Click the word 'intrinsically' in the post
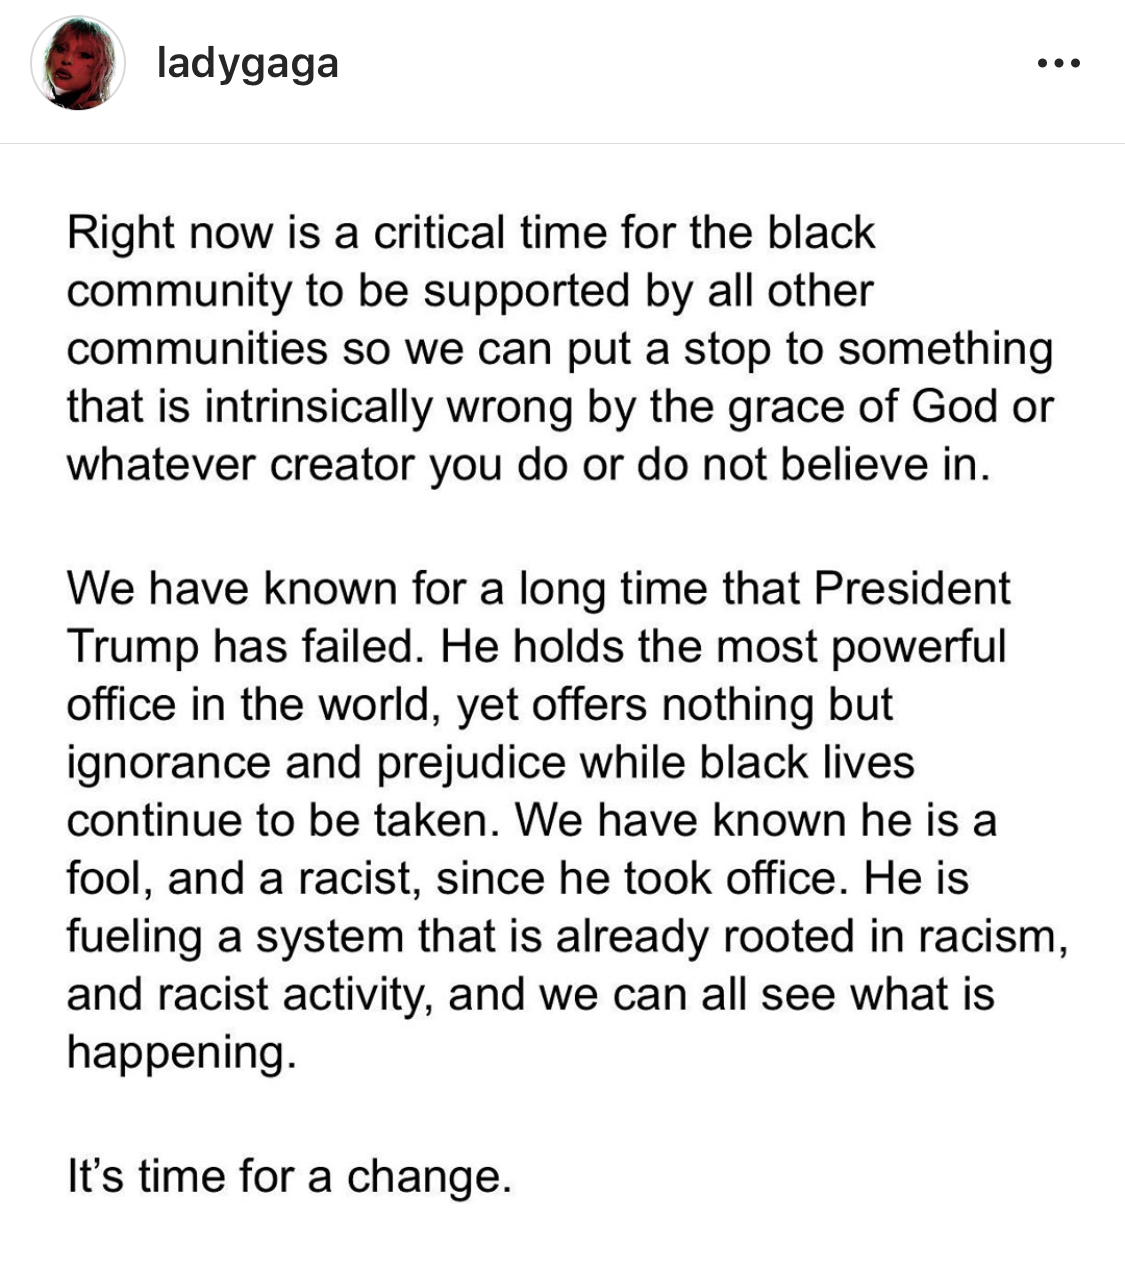The image size is (1125, 1267). 318,408
